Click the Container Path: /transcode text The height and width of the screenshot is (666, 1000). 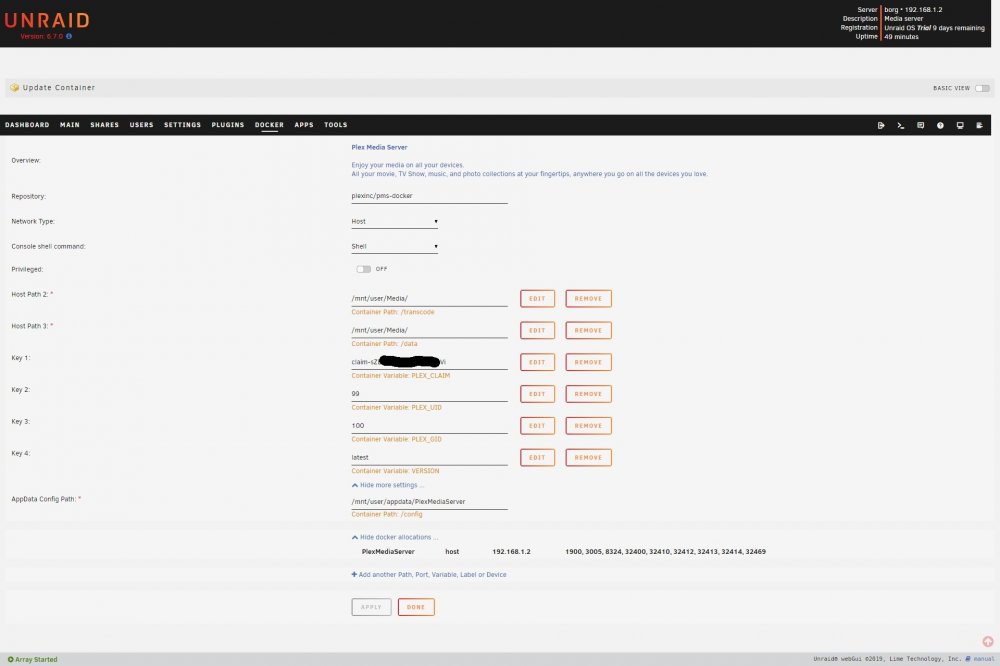coord(393,313)
